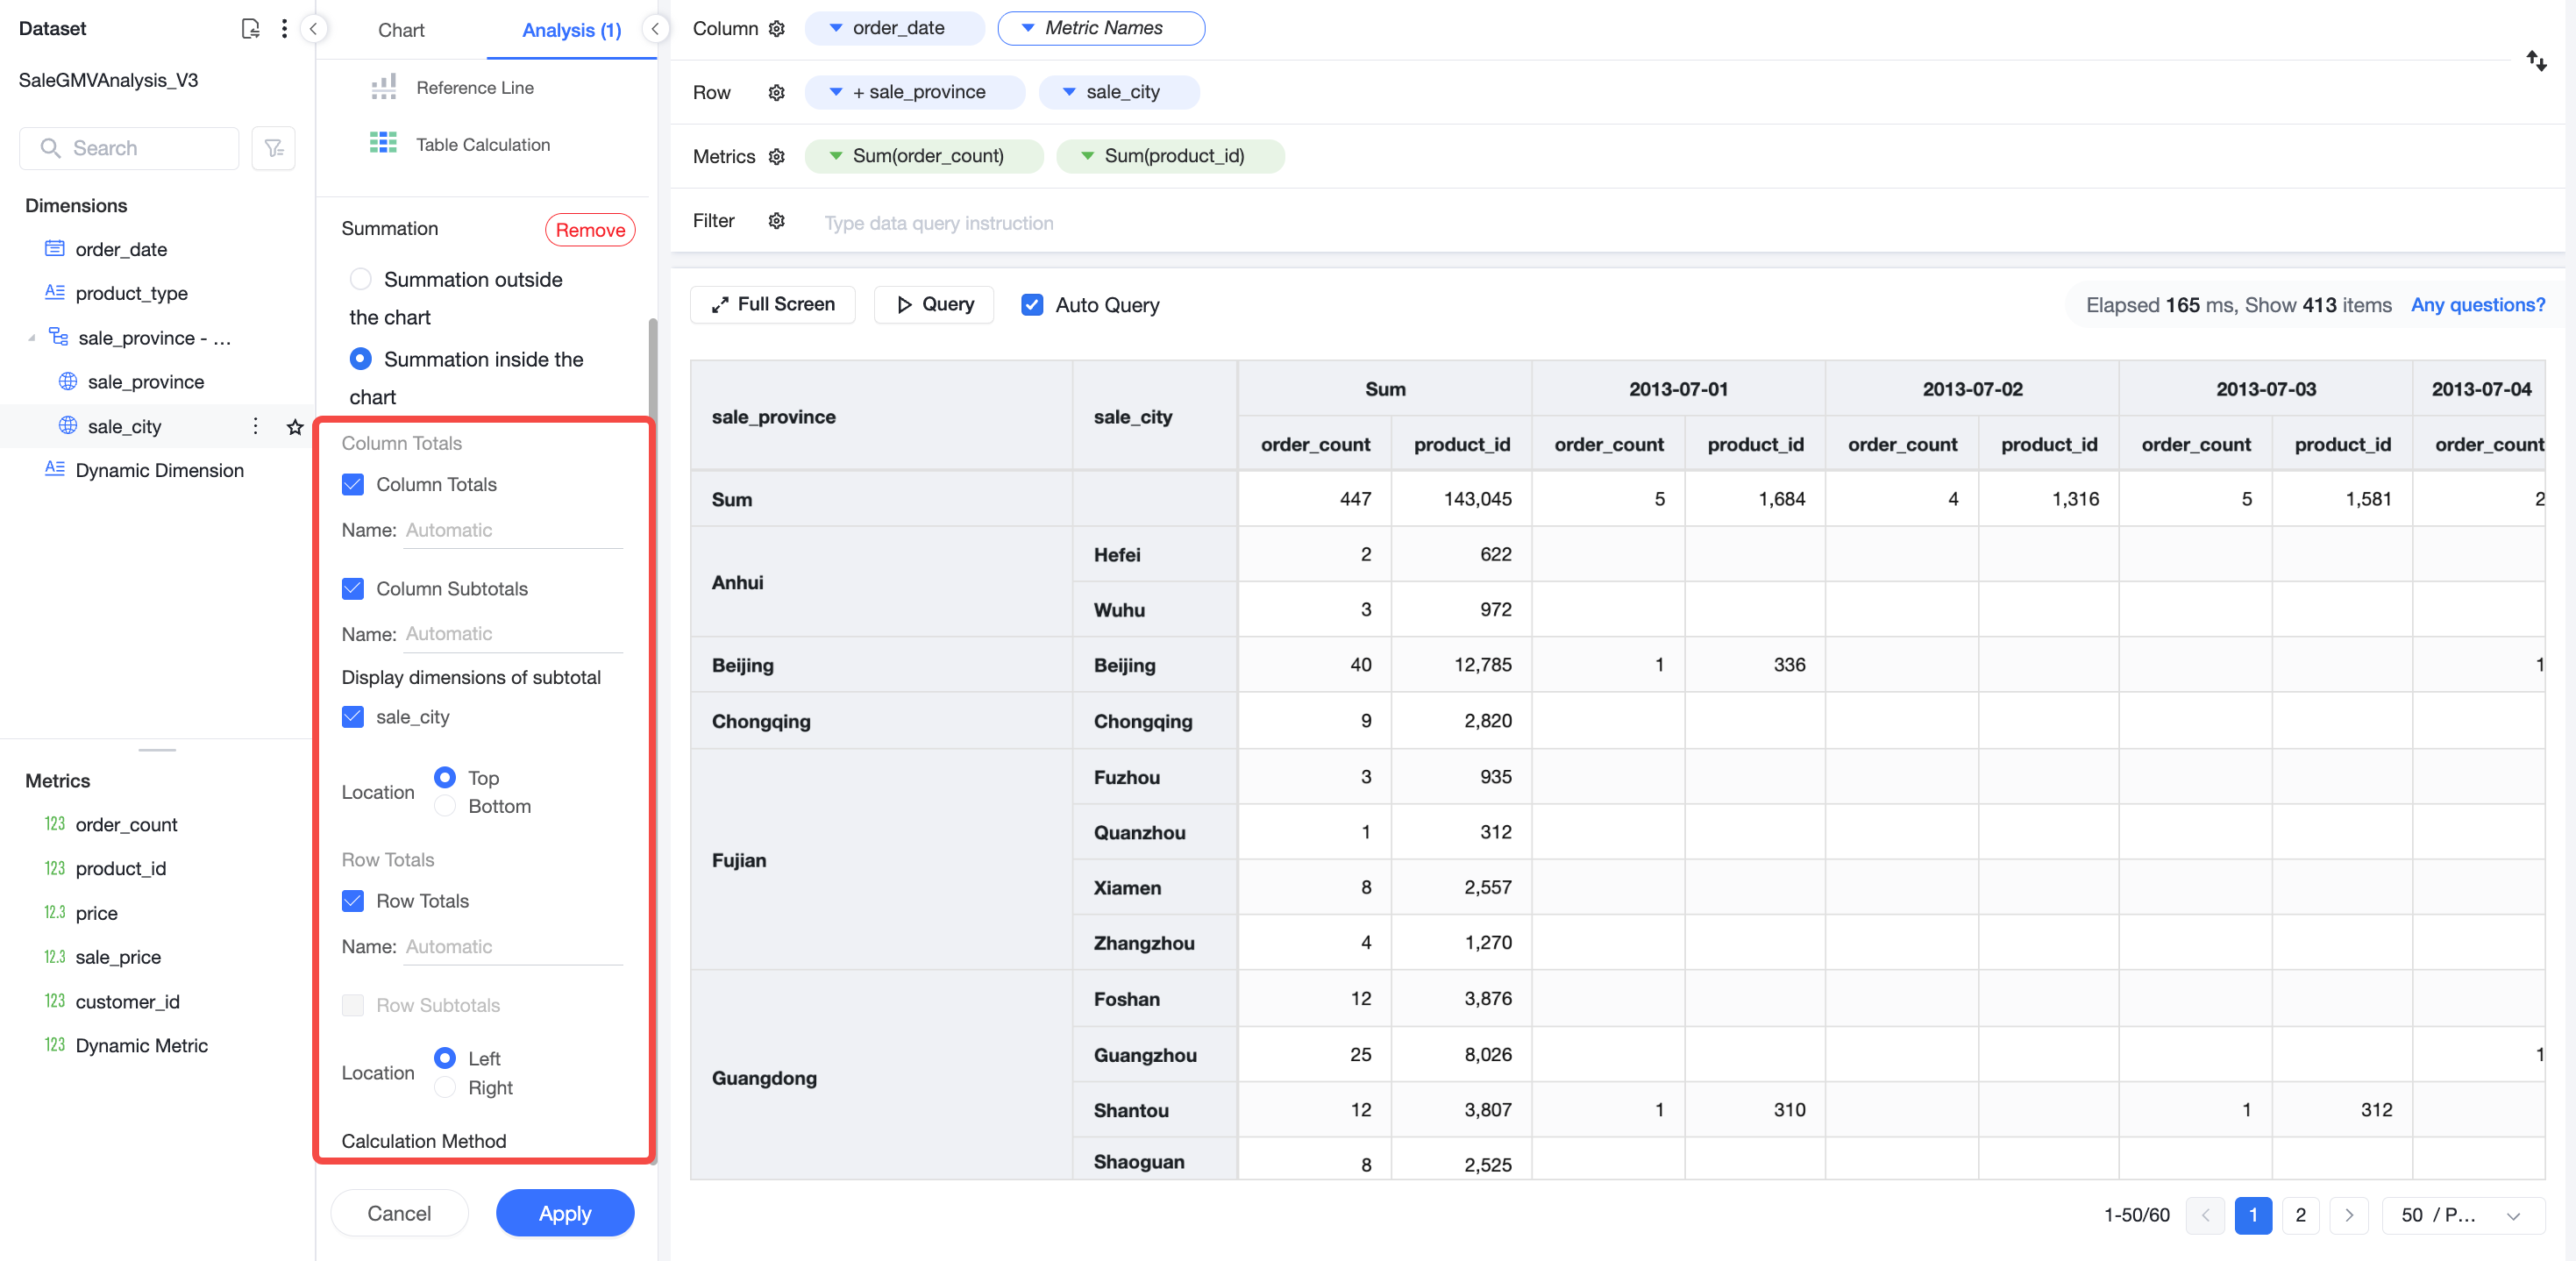Click the dataset filter funnel icon
The width and height of the screenshot is (2576, 1261).
click(x=273, y=148)
